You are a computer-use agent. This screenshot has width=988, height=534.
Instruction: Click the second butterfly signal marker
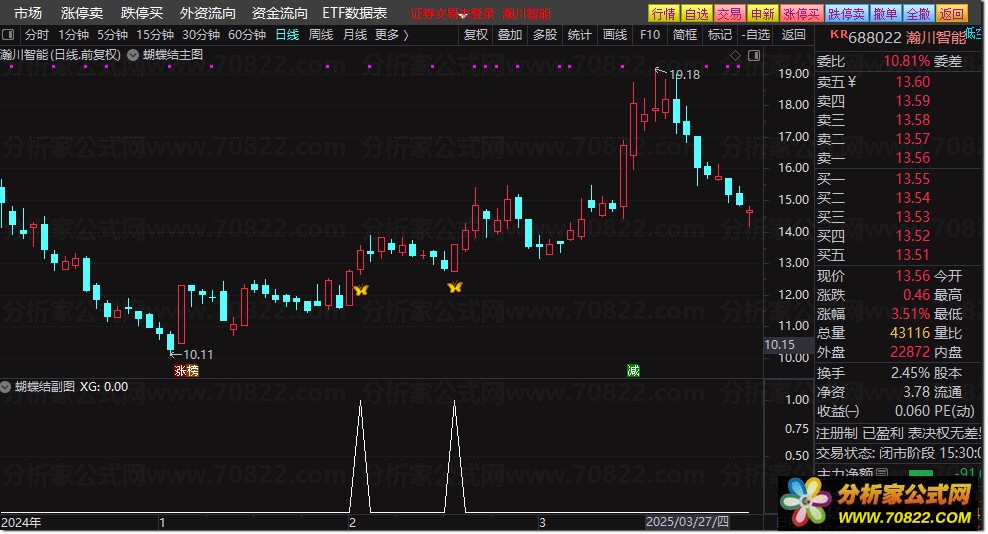click(455, 287)
